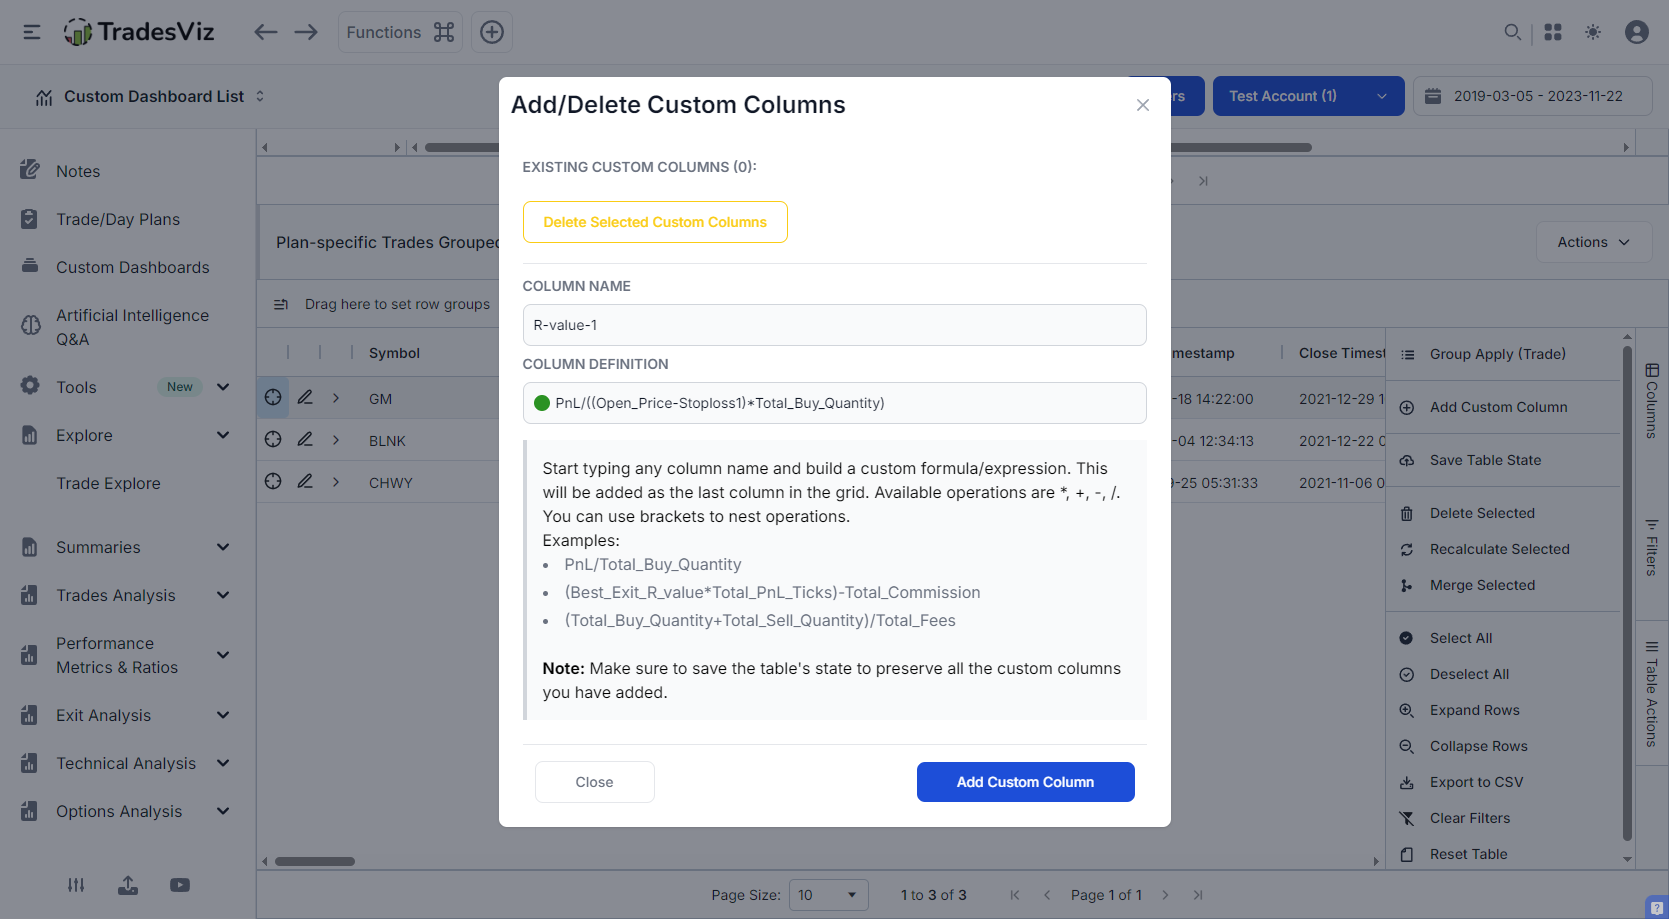The height and width of the screenshot is (919, 1669).
Task: Click Select All in actions panel
Action: click(x=1460, y=638)
